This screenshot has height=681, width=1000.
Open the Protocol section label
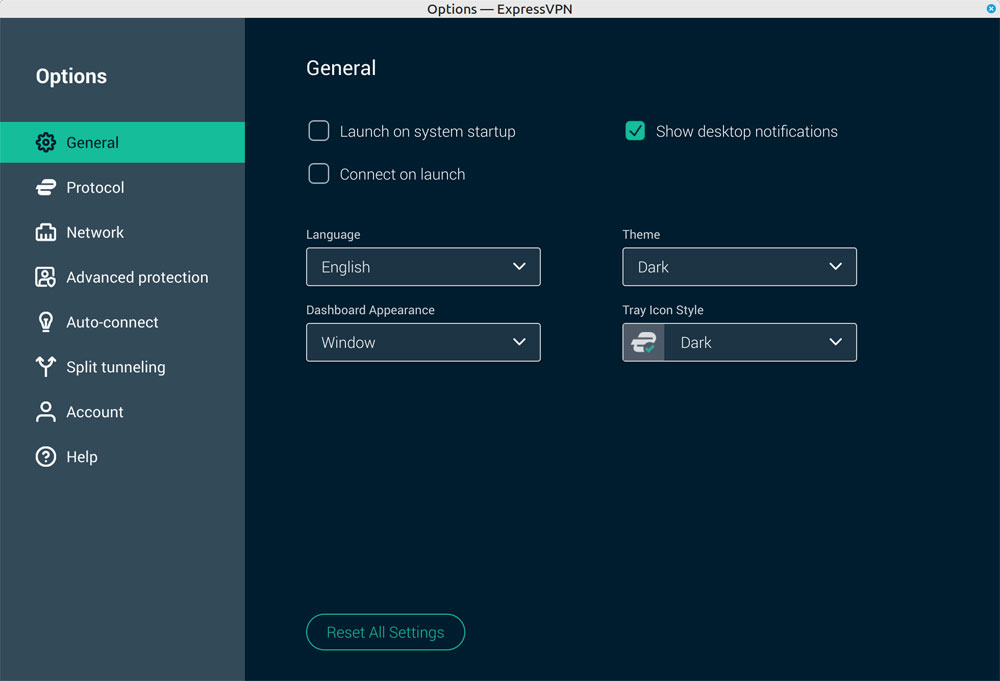(x=95, y=187)
